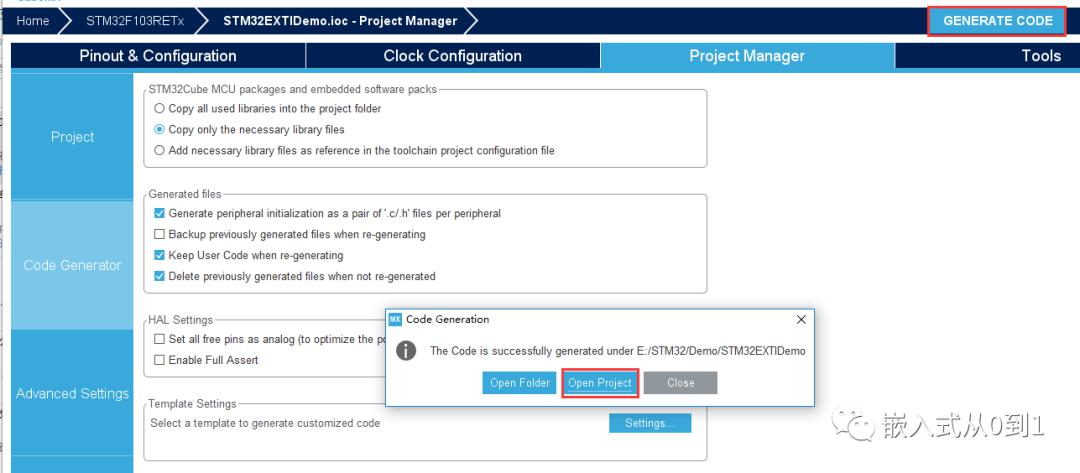Close Code Generation dialog with X
Image resolution: width=1080 pixels, height=473 pixels.
[801, 319]
